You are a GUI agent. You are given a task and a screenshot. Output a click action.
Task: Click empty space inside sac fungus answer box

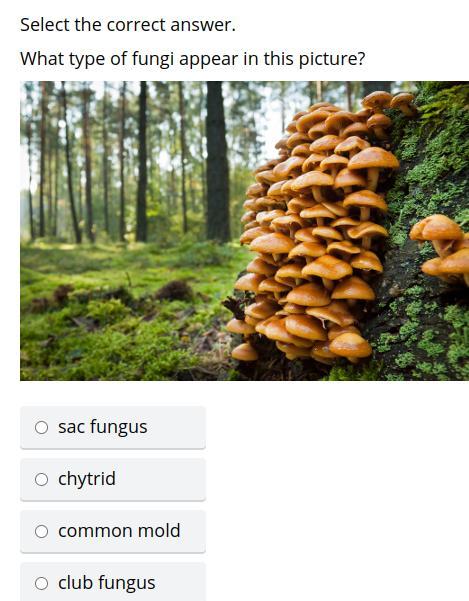coord(176,427)
